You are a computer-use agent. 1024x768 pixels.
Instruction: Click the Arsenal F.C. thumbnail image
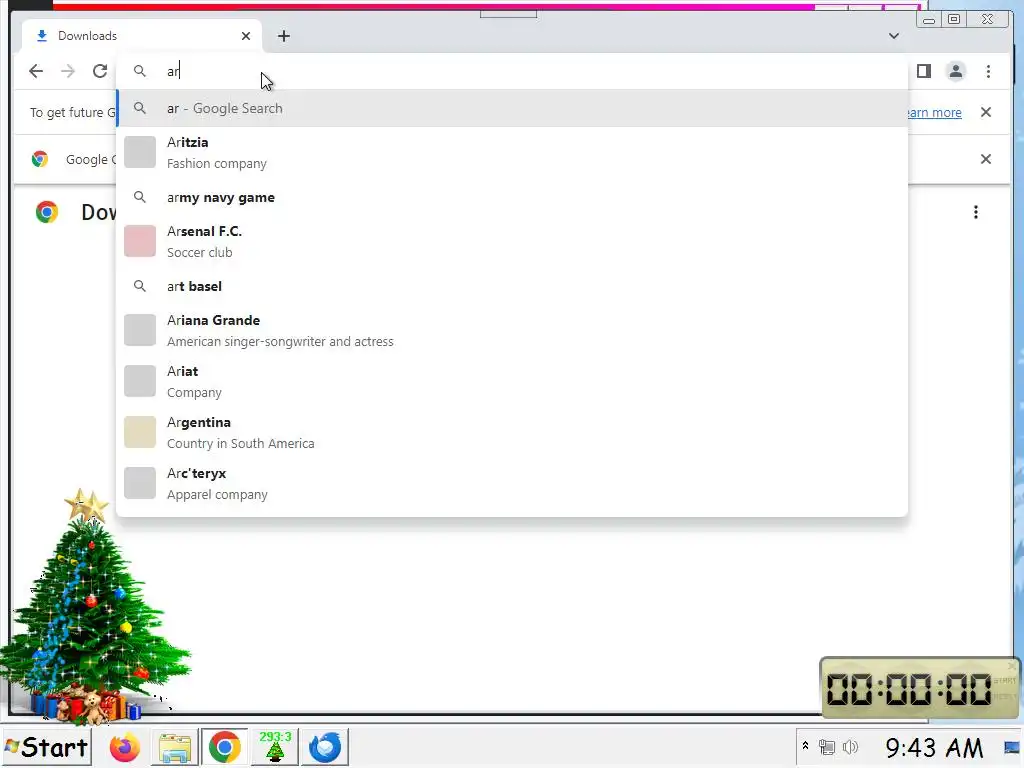140,241
